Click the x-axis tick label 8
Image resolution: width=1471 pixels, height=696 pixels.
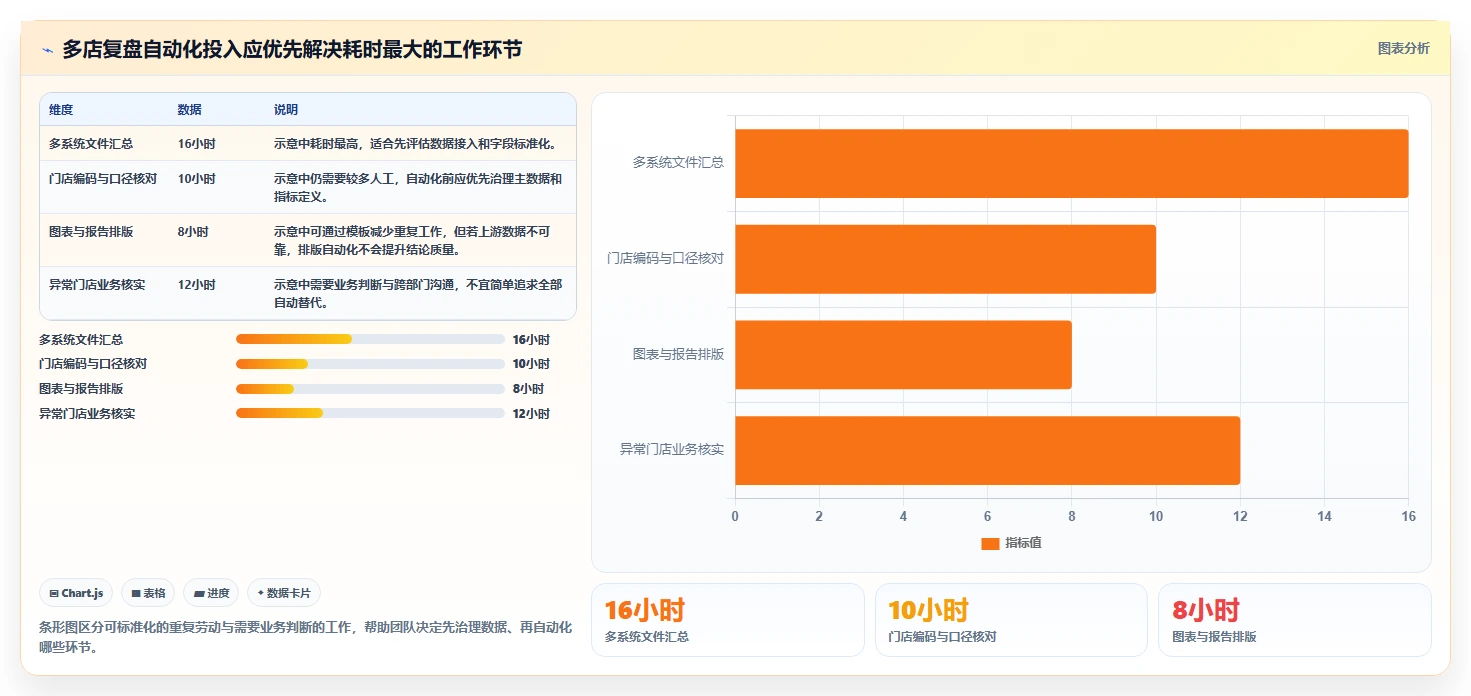(1072, 516)
